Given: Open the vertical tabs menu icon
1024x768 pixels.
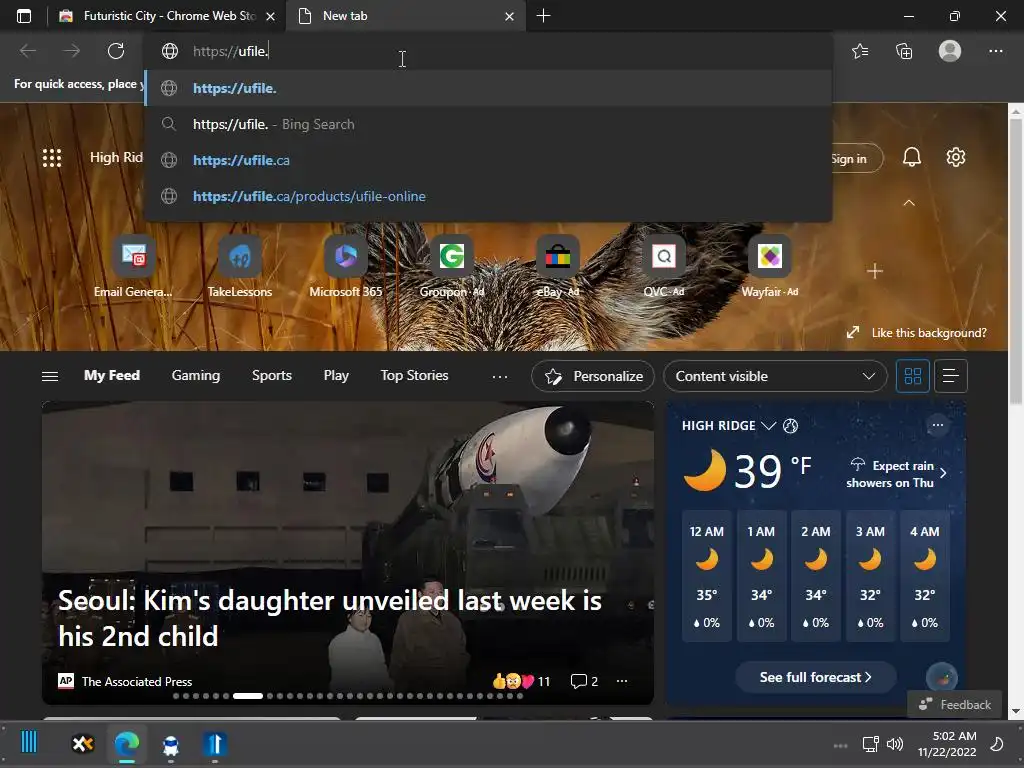Looking at the screenshot, I should (24, 16).
